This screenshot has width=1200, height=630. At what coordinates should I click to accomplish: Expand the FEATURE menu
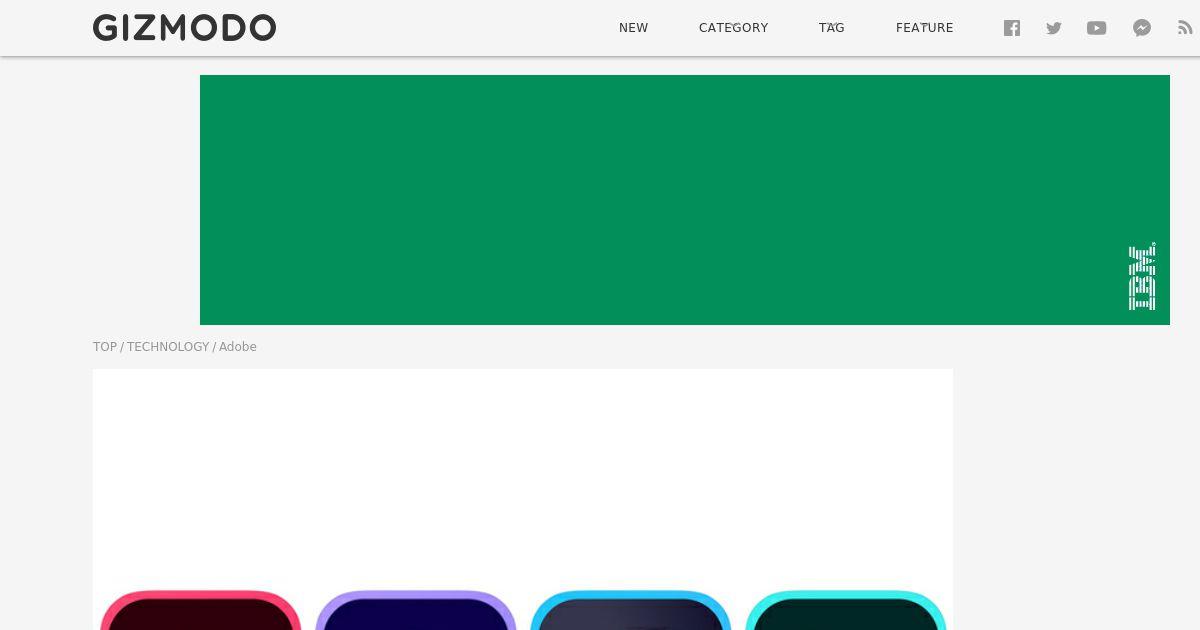[x=924, y=28]
